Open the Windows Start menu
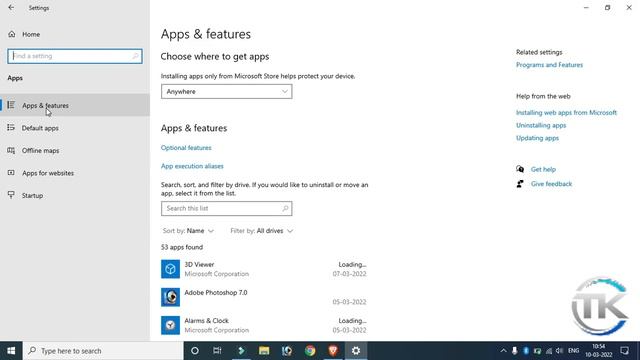 click(x=11, y=351)
